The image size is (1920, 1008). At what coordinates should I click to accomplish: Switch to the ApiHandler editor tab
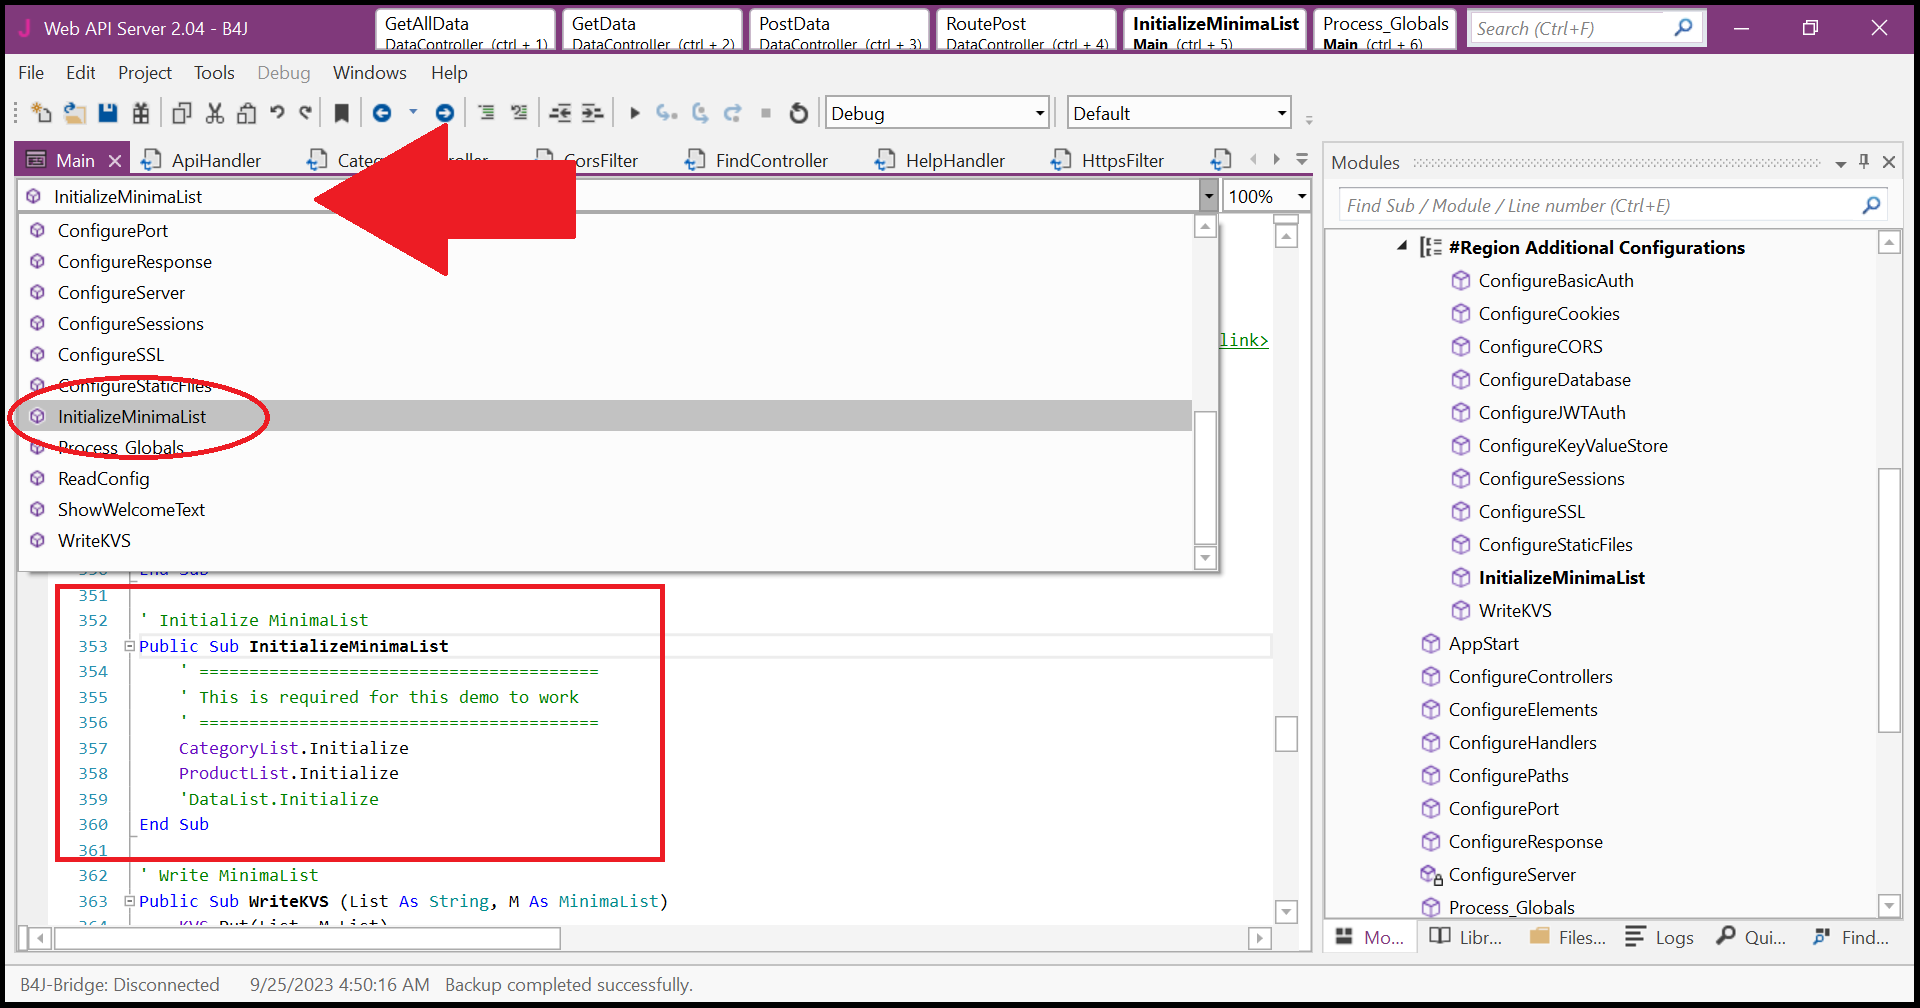202,160
